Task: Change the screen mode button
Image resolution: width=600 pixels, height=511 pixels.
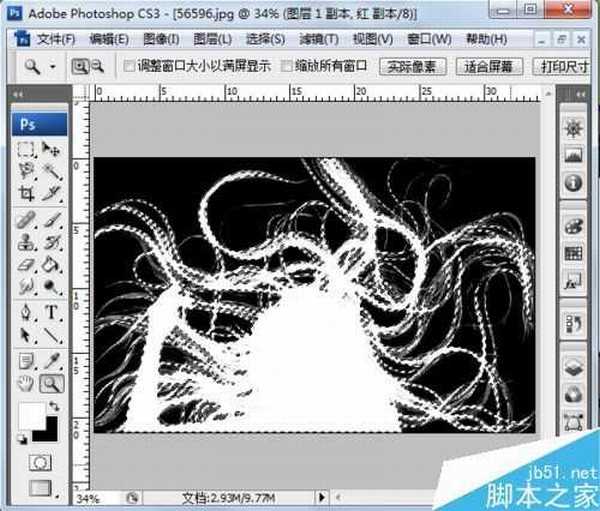Action: pos(41,488)
